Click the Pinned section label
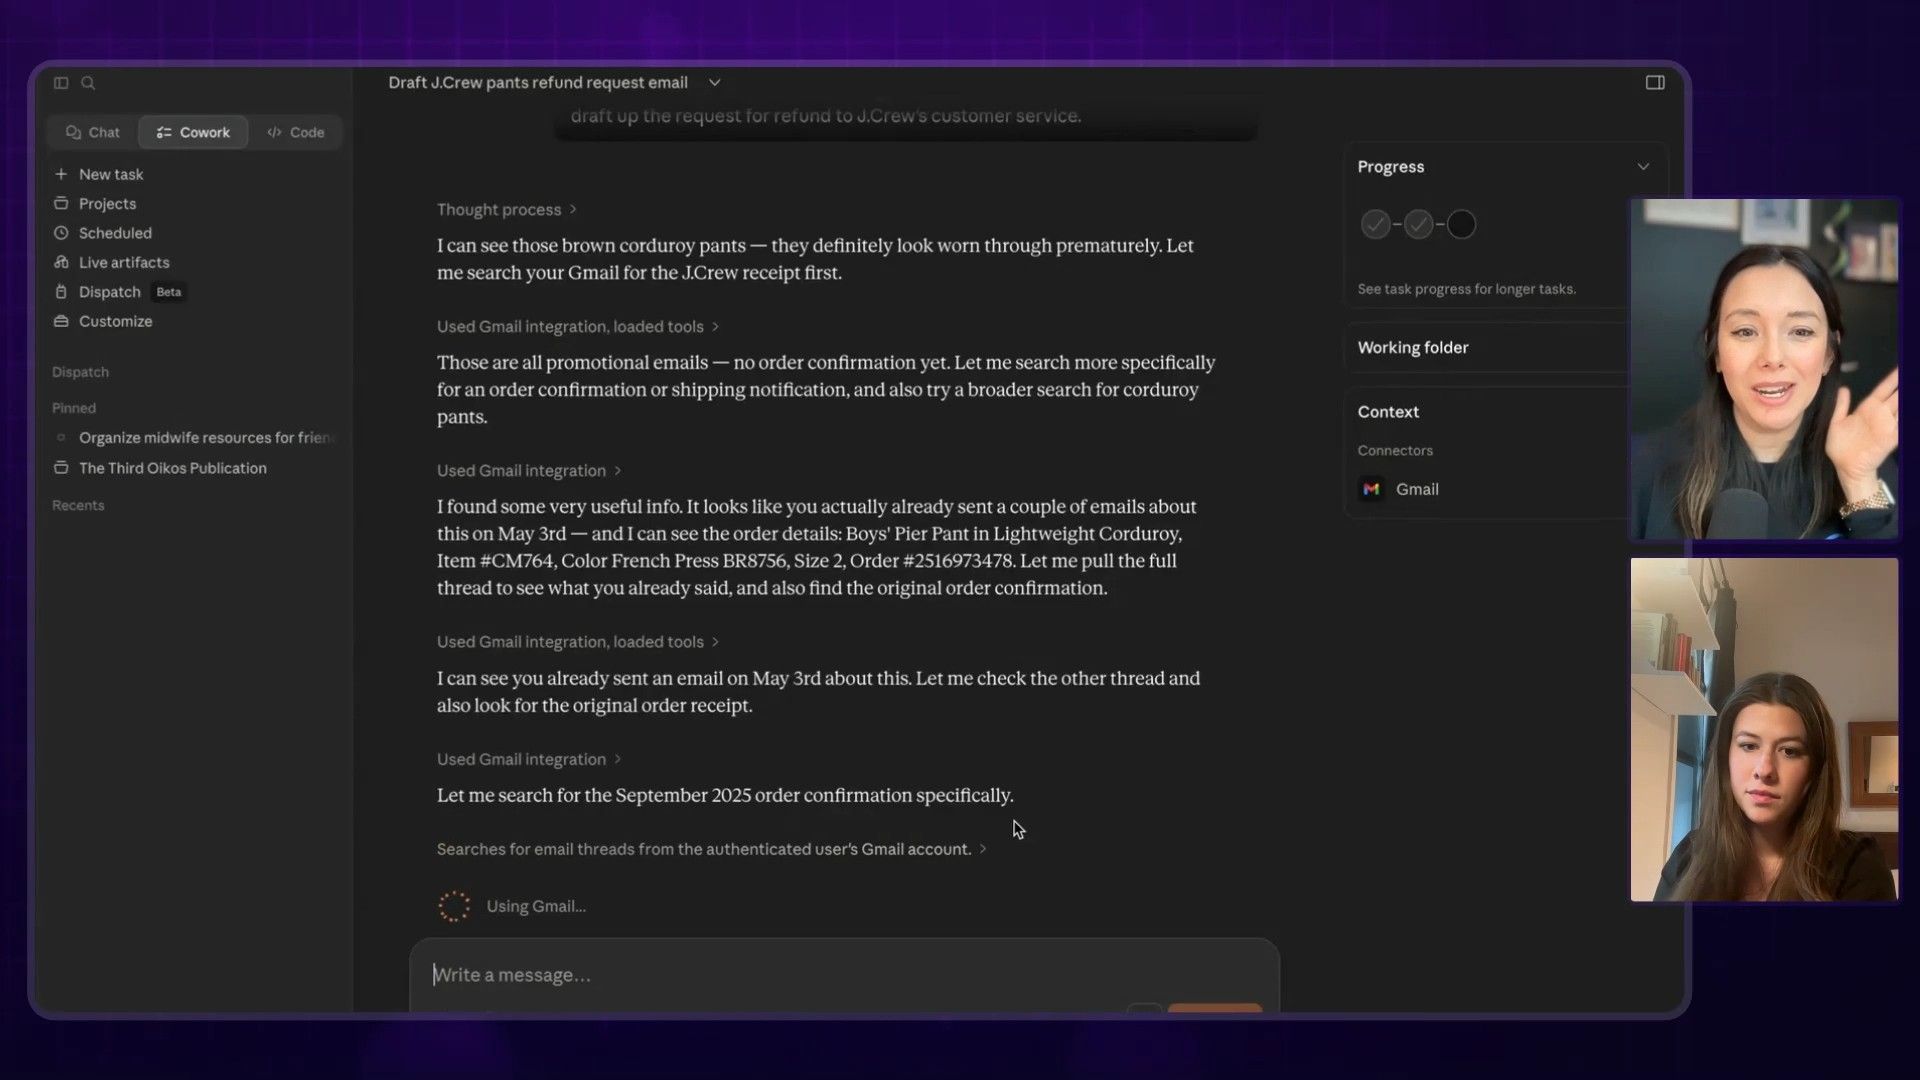The height and width of the screenshot is (1080, 1920). pos(74,408)
